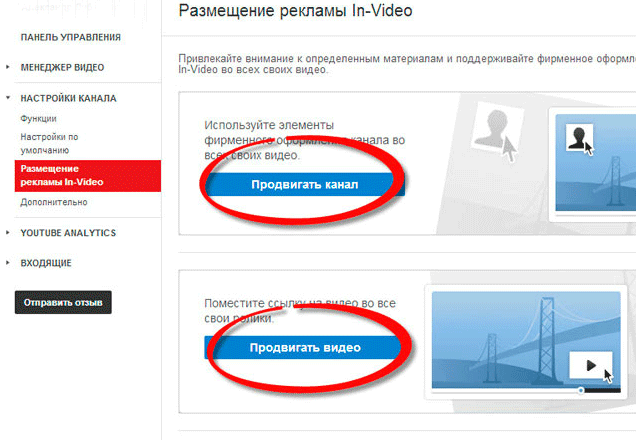Click the bridge thumbnail in the channel card
Viewport: 636px width, 440px height.
coord(595,162)
